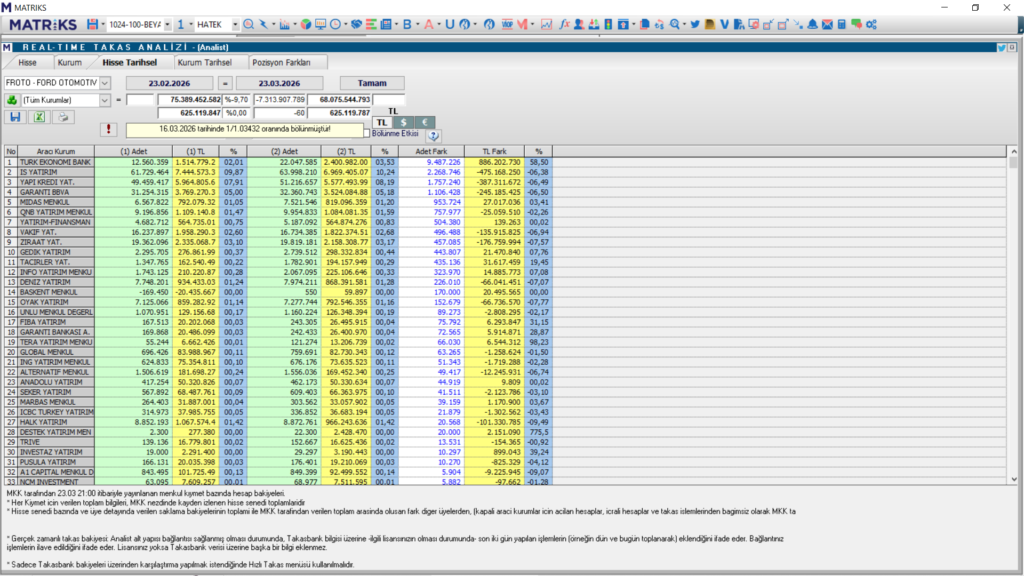Click the scroll down arrow of the table
The height and width of the screenshot is (576, 1024).
1013,479
